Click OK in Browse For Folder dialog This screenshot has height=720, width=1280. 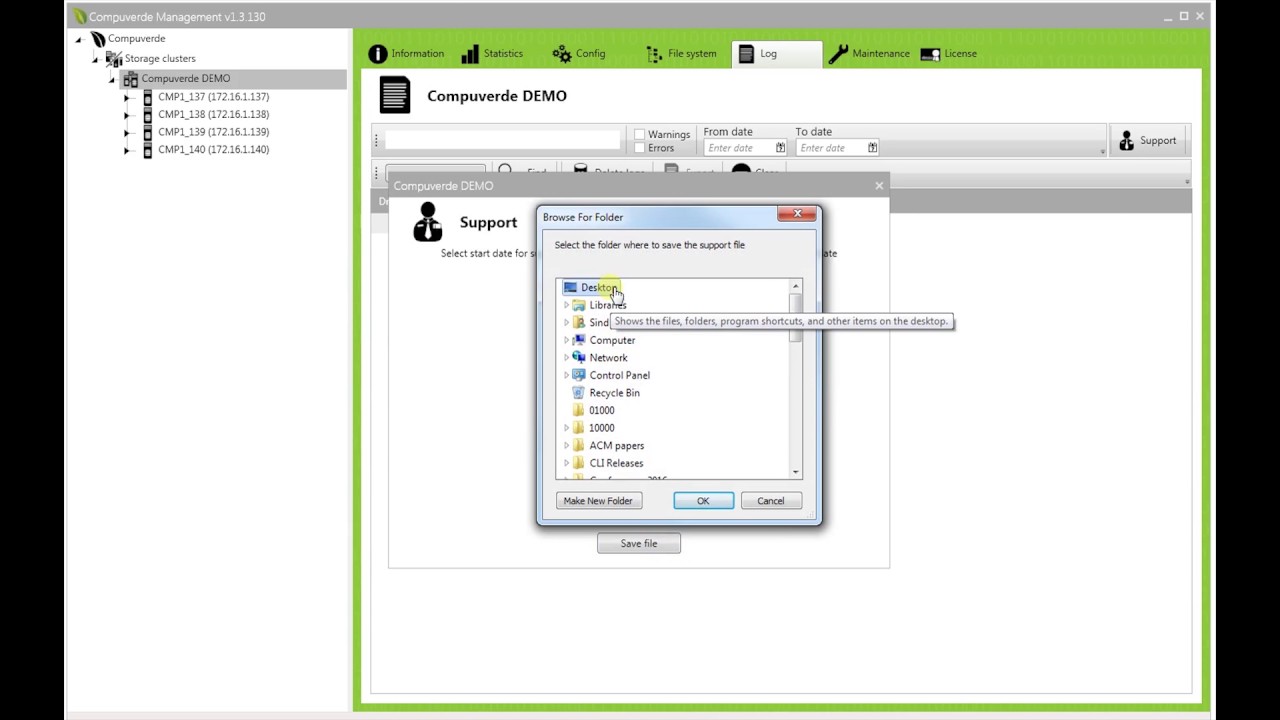coord(703,501)
